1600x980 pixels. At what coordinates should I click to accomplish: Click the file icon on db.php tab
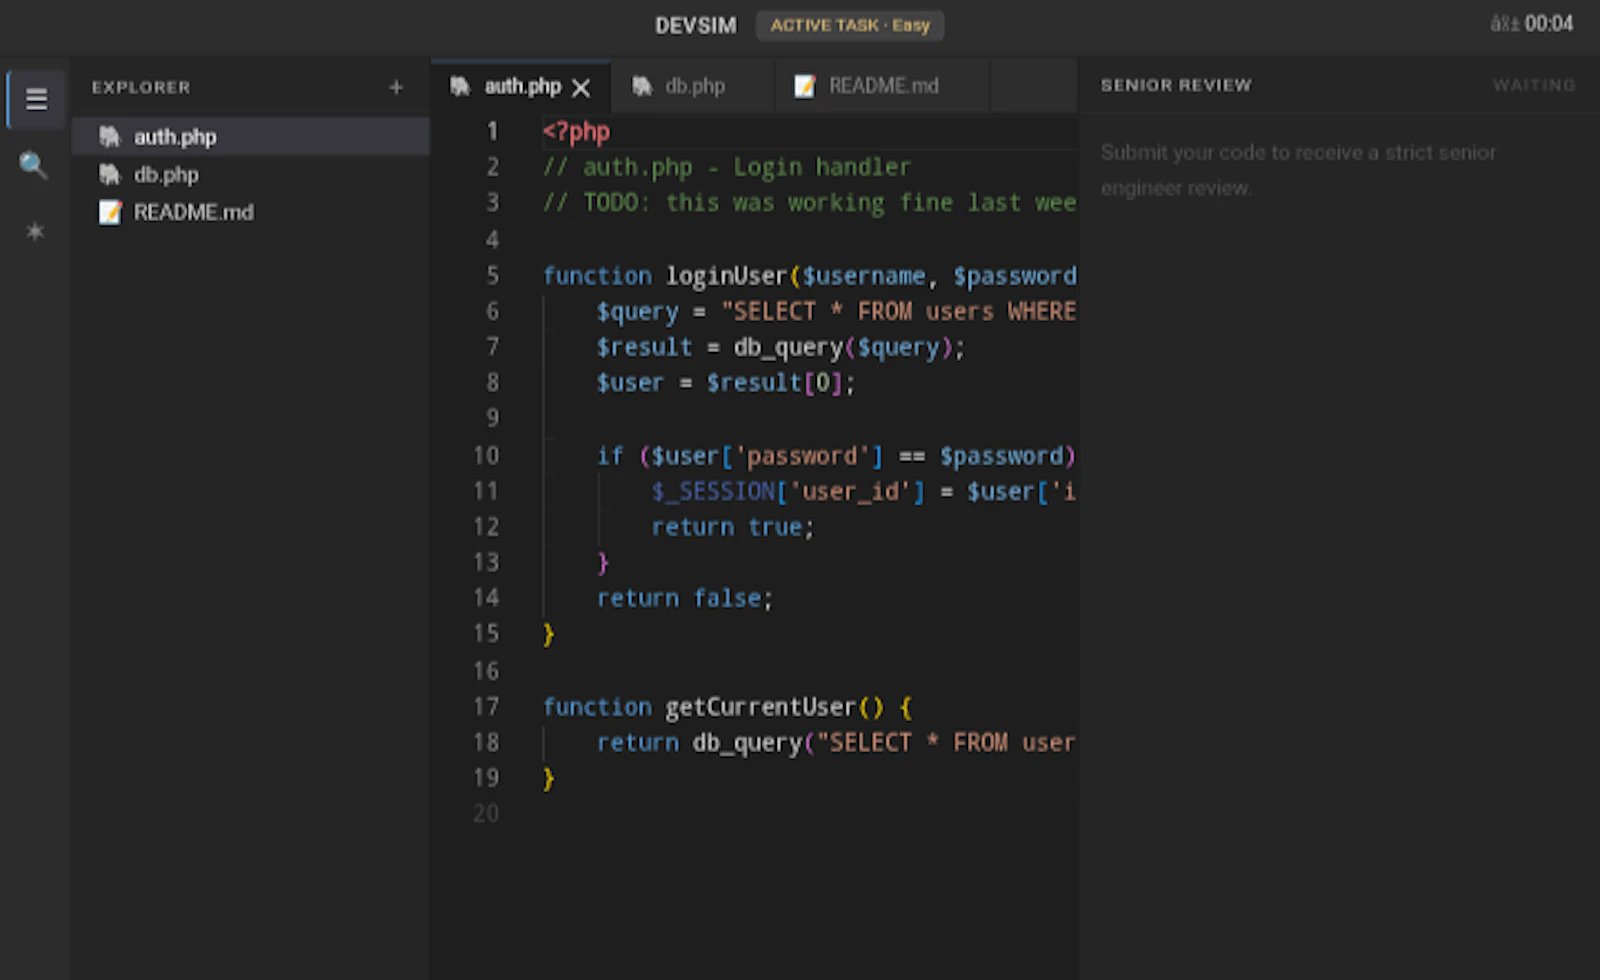(642, 86)
